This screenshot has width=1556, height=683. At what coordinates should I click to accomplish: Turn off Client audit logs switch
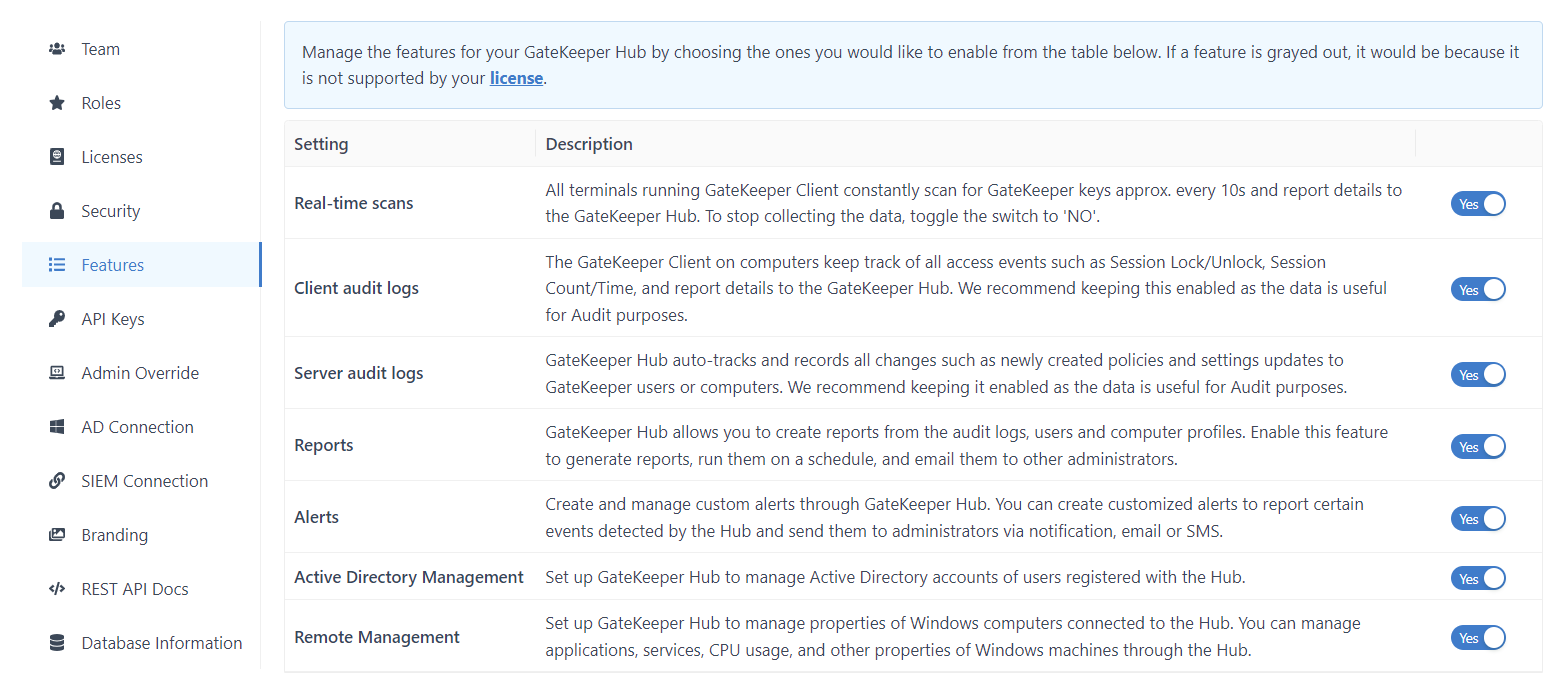click(1477, 289)
